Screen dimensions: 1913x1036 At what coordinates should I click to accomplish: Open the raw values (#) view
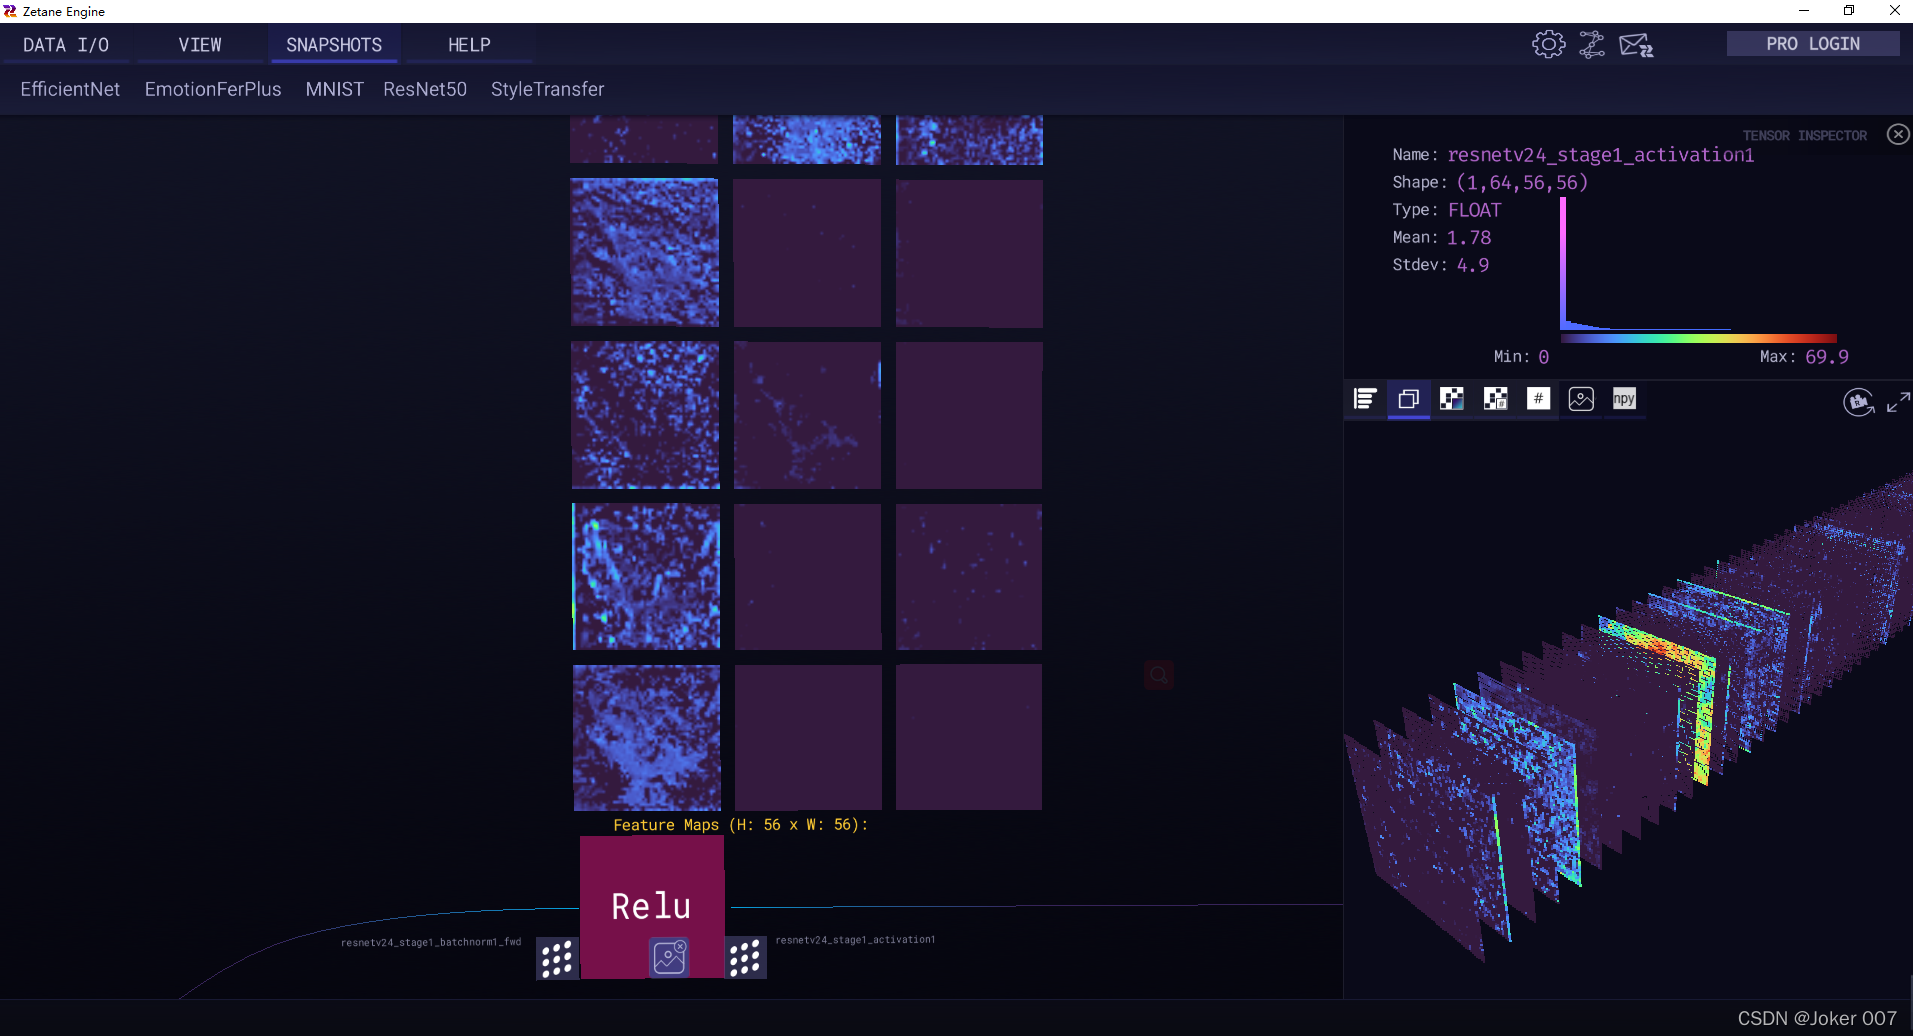click(x=1538, y=398)
